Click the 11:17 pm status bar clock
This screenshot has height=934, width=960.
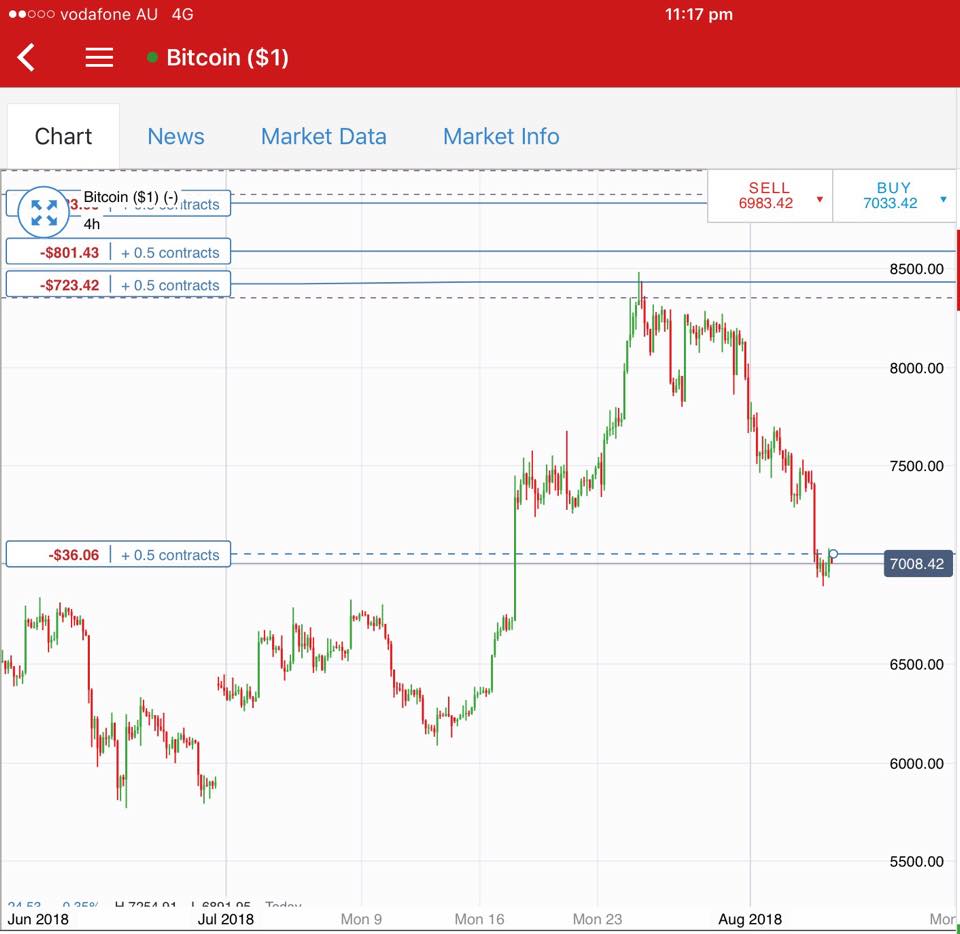(699, 14)
